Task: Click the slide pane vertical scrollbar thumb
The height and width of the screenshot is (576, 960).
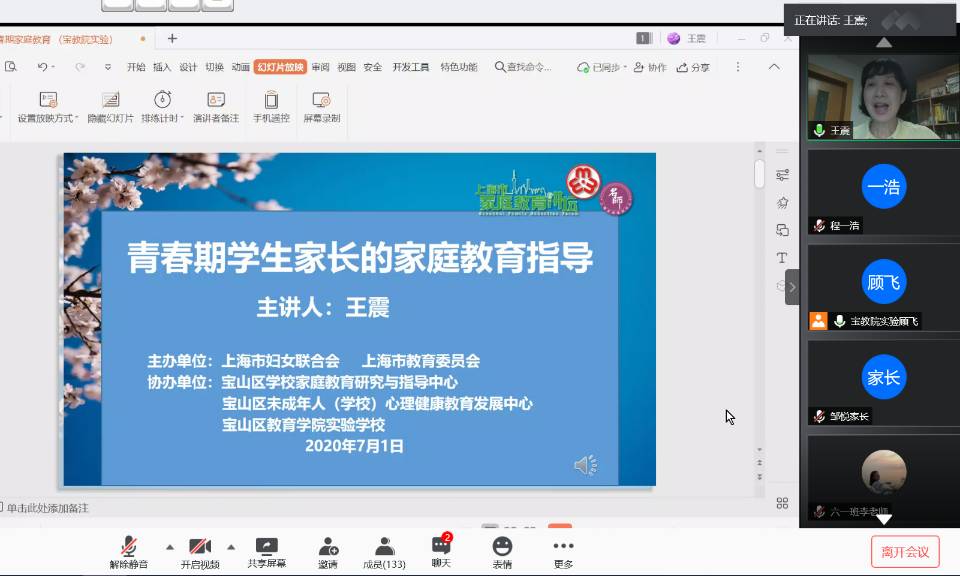Action: [x=759, y=174]
